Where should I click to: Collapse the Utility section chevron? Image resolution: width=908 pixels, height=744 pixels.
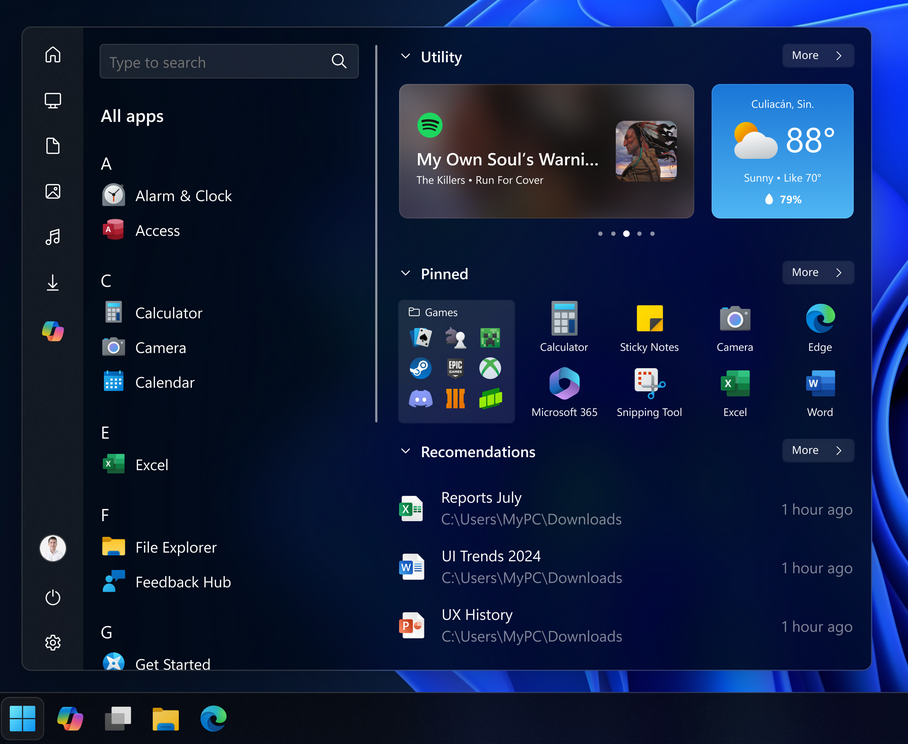406,56
